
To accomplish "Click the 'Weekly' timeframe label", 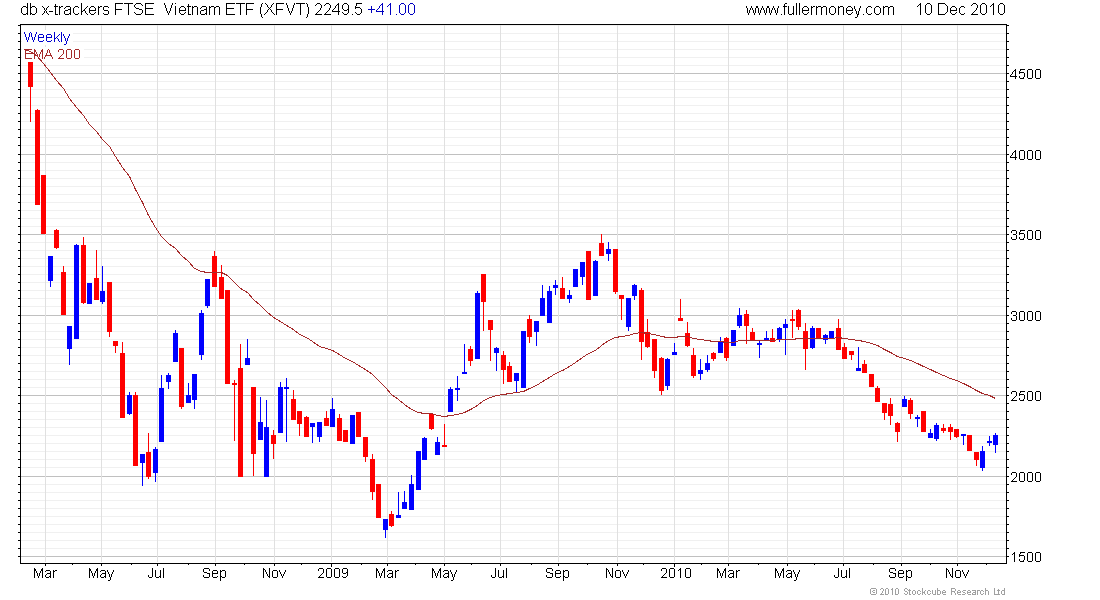I will (47, 37).
